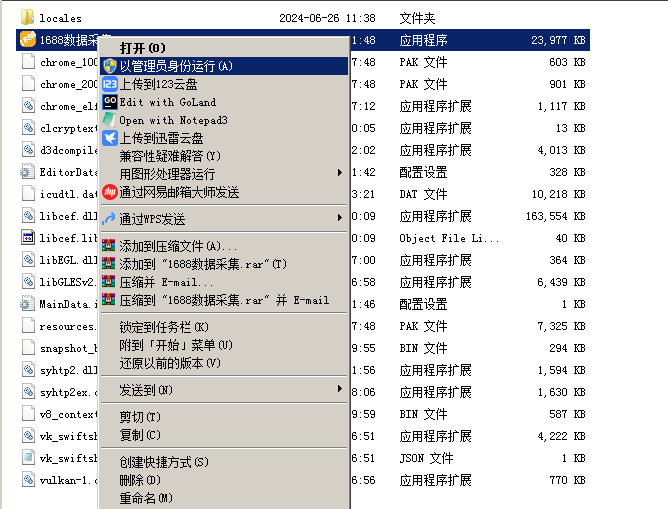Select the locales folder icon
668x509 pixels.
pyautogui.click(x=28, y=18)
